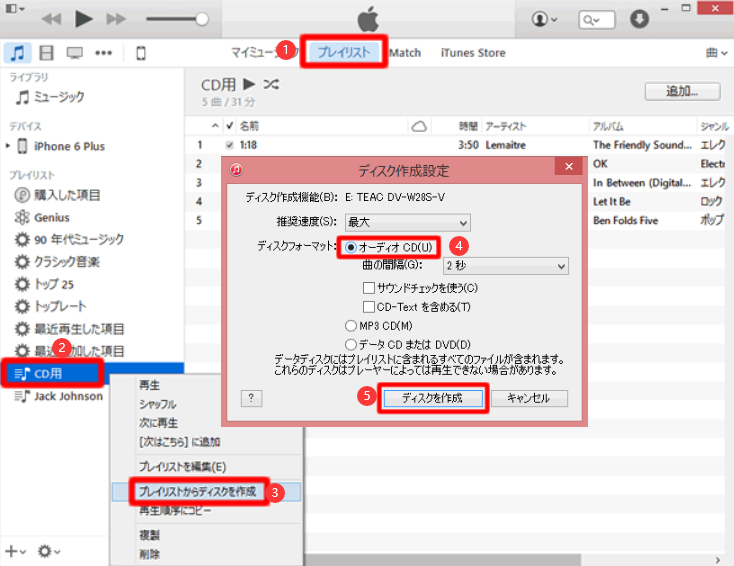734x566 pixels.
Task: Open the 曲の間隔 dropdown
Action: [x=506, y=266]
